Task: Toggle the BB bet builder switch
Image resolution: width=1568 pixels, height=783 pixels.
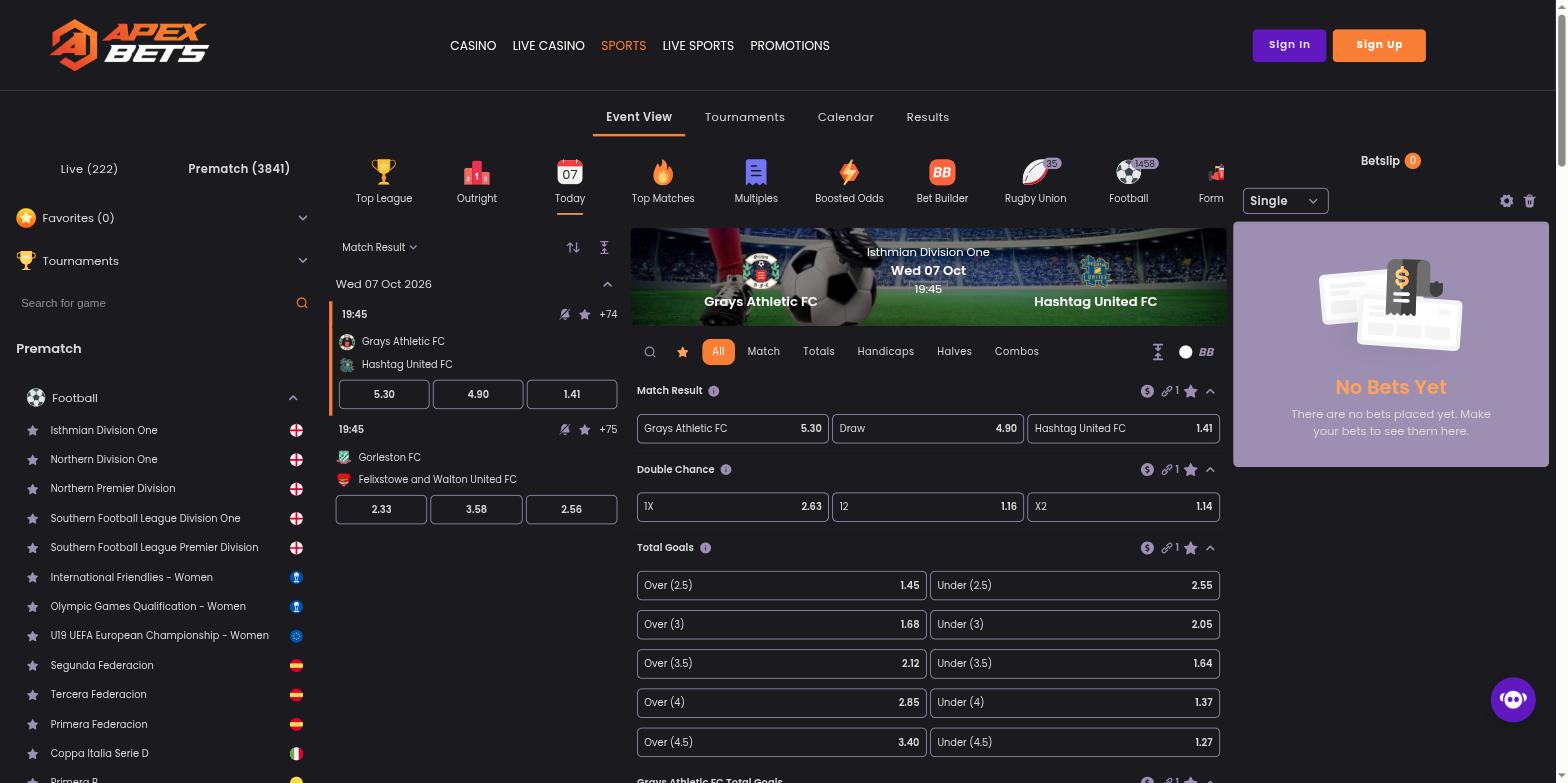Action: click(x=1186, y=352)
